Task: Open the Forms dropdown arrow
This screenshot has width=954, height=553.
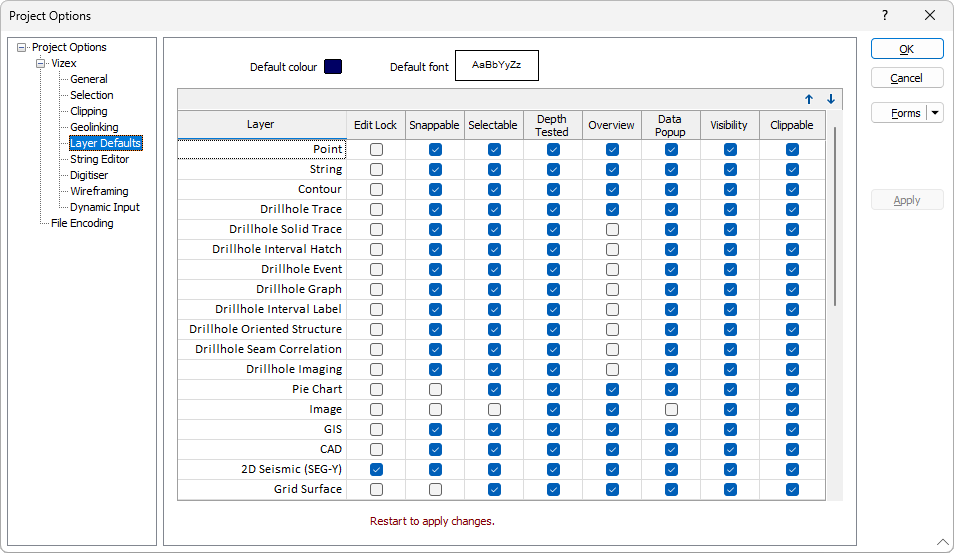Action: point(935,113)
